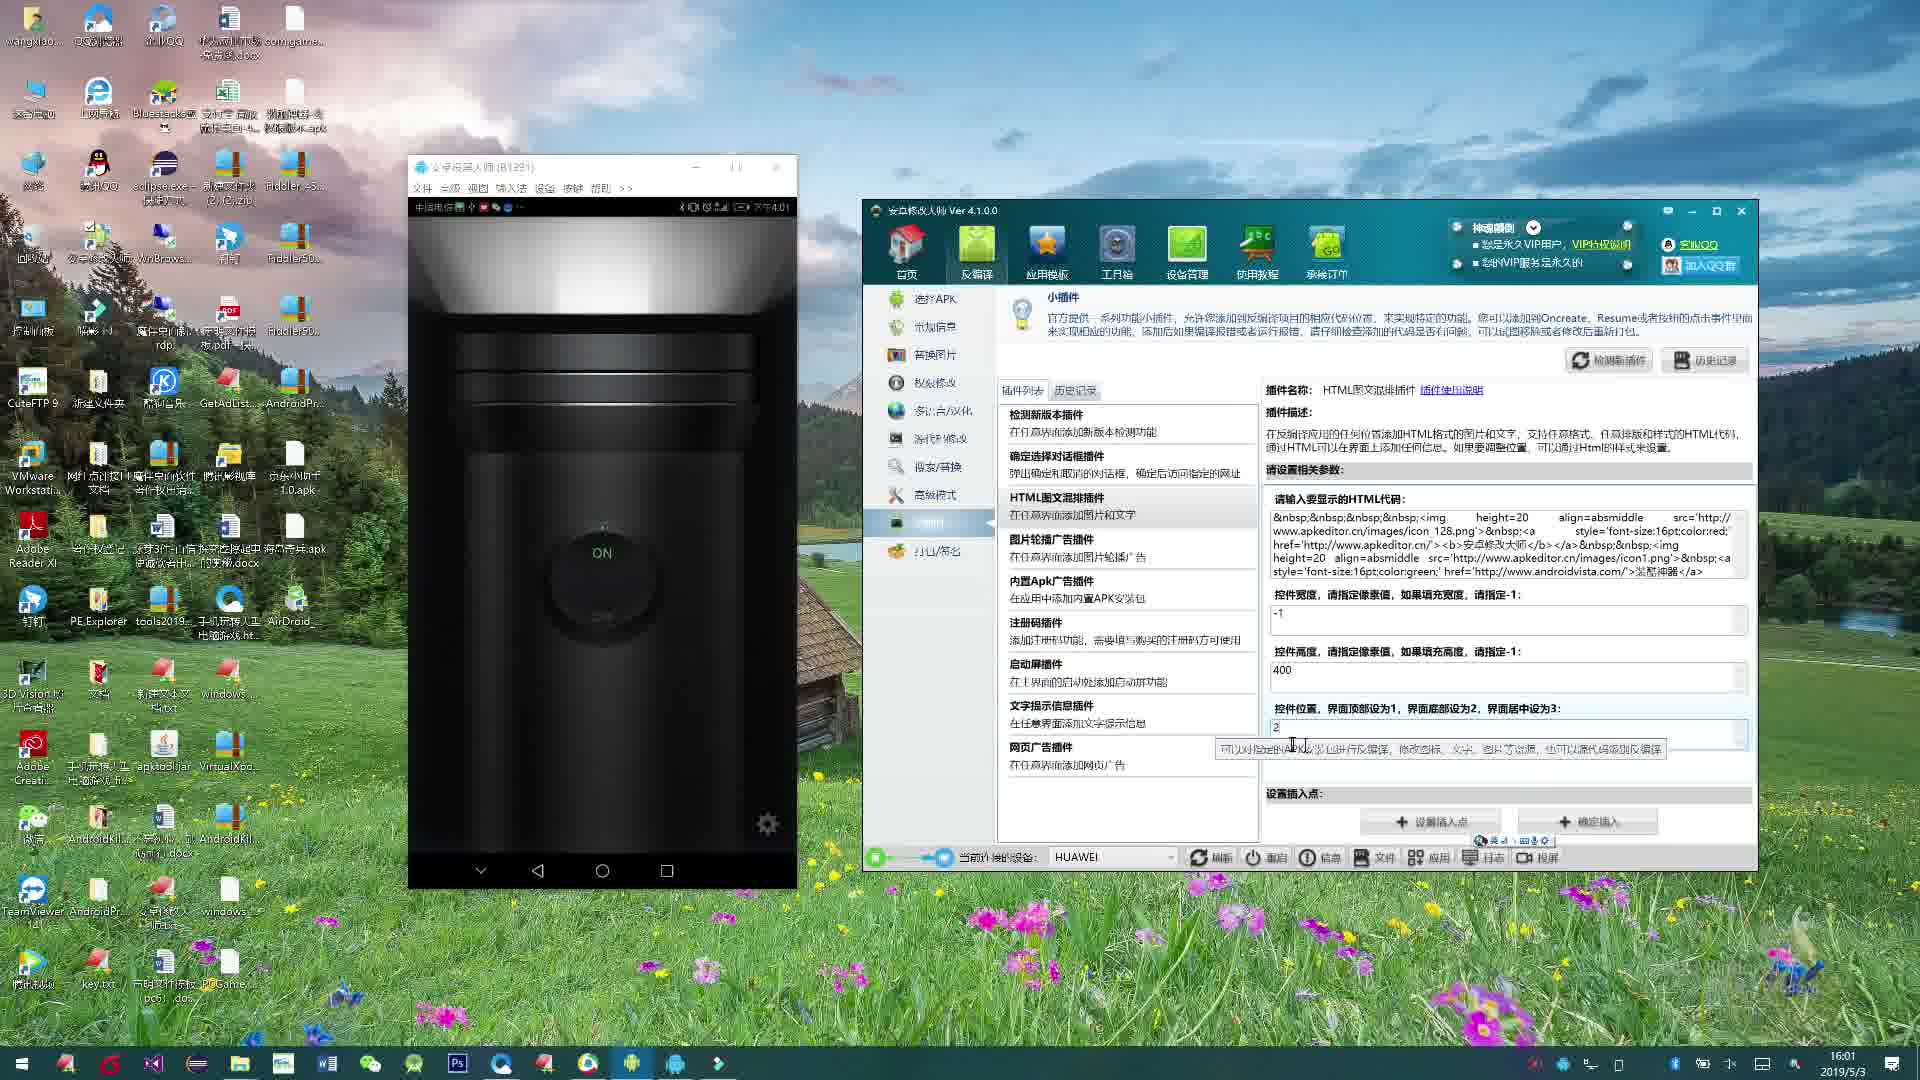Click the 设置插入点 button
The width and height of the screenshot is (1920, 1080).
click(x=1430, y=822)
